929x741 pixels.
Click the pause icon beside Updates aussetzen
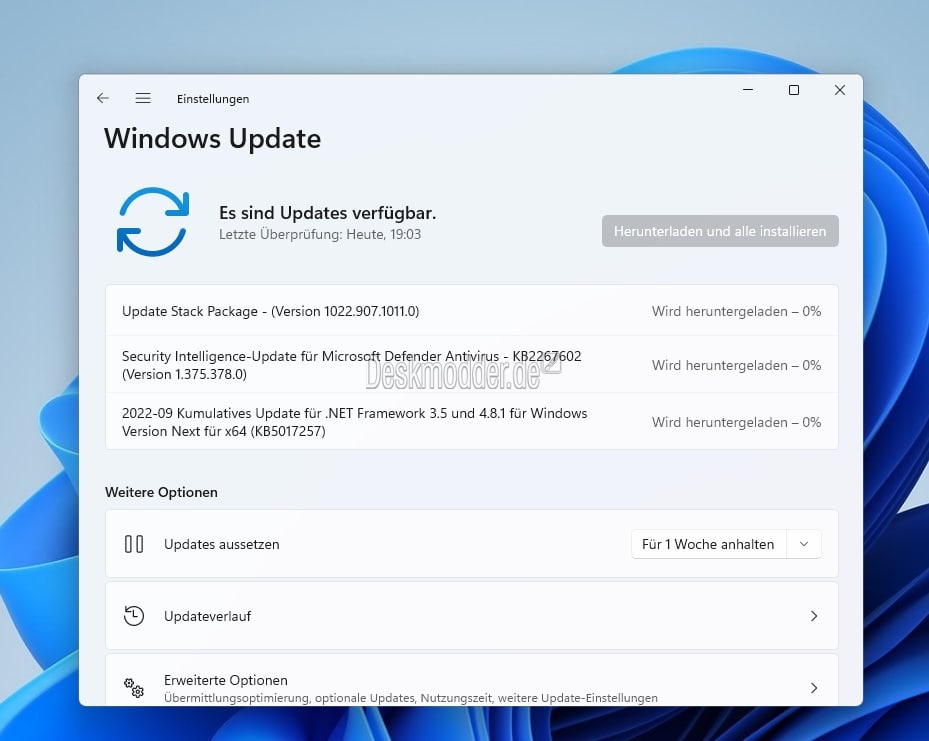coord(134,544)
